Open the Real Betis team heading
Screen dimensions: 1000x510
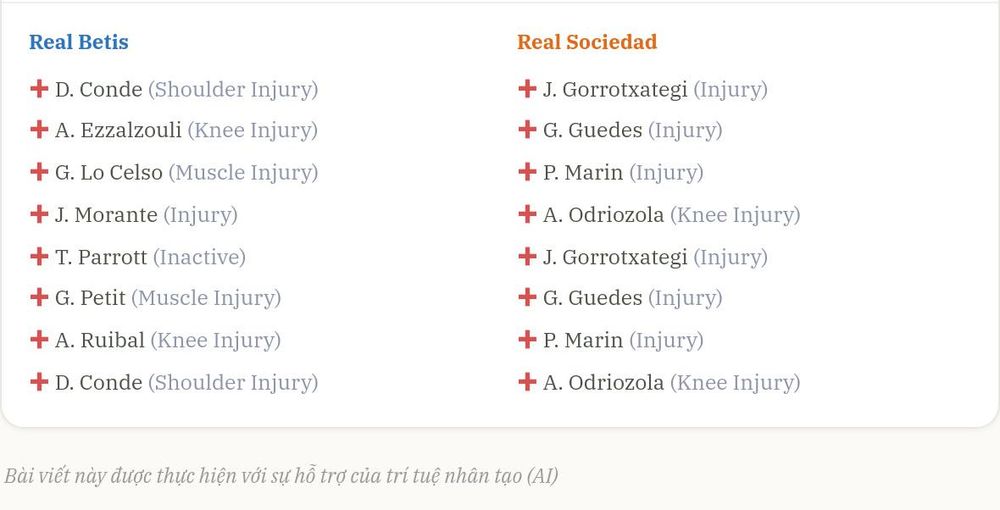[x=79, y=42]
